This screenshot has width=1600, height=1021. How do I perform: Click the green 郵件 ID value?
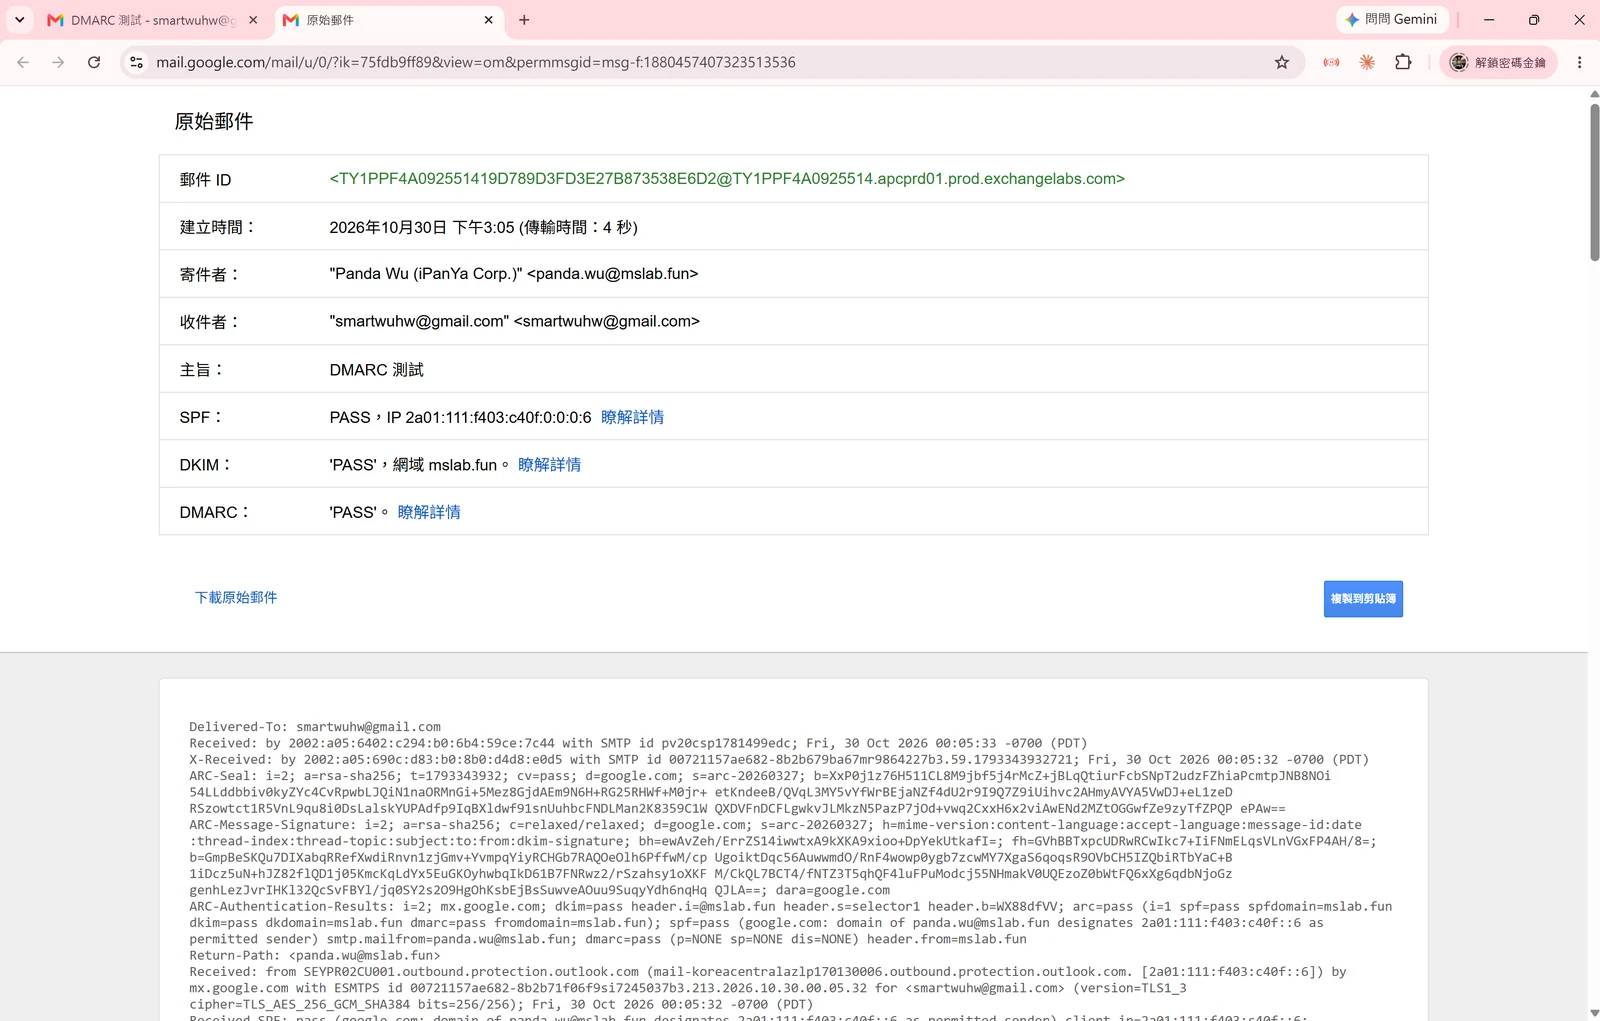coord(727,179)
